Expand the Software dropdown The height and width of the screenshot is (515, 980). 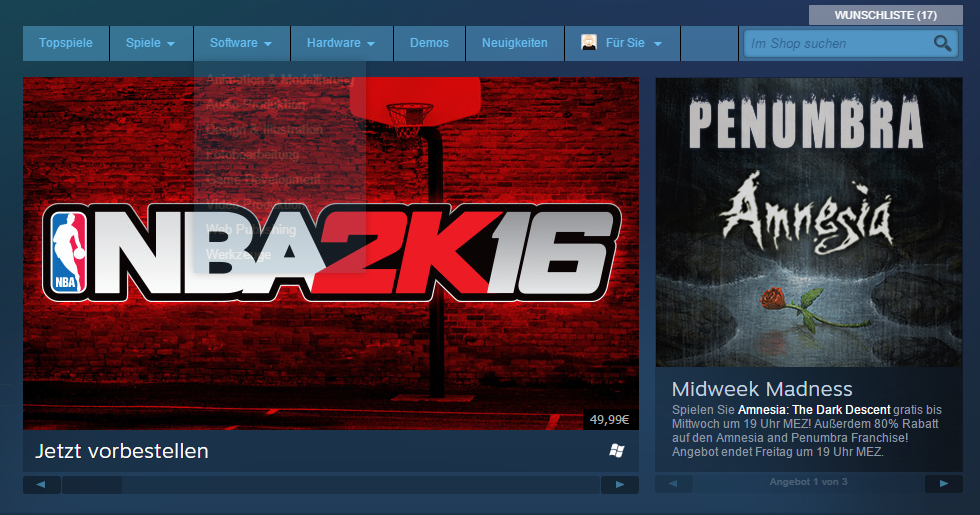241,43
